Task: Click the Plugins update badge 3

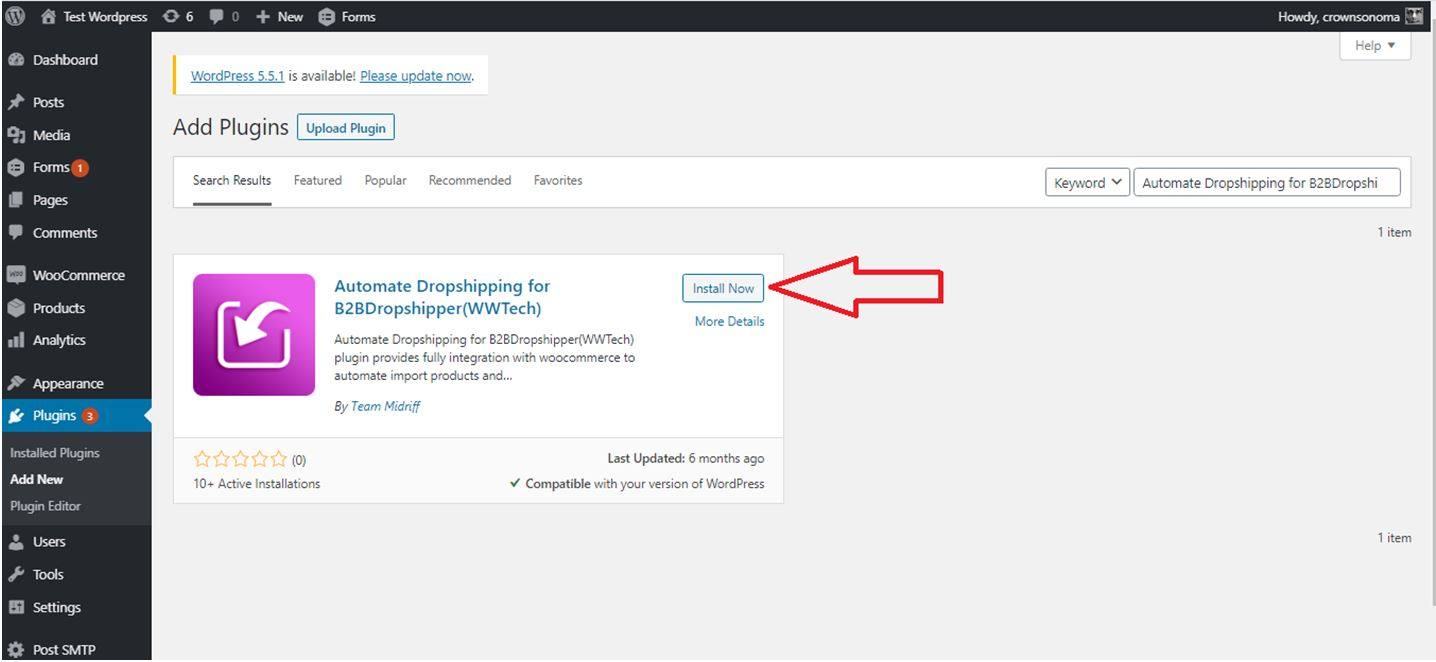Action: pyautogui.click(x=90, y=416)
